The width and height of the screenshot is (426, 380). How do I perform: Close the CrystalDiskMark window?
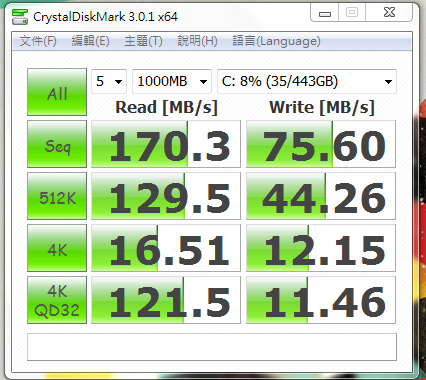pyautogui.click(x=389, y=13)
